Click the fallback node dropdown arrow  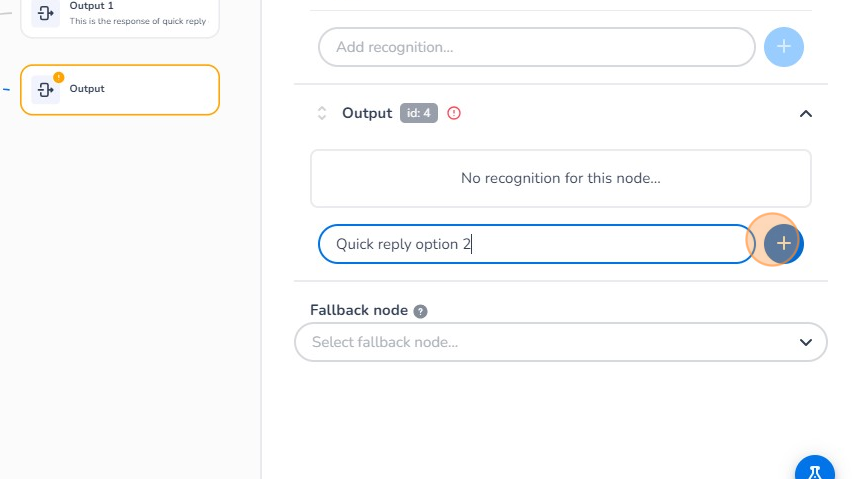[806, 342]
